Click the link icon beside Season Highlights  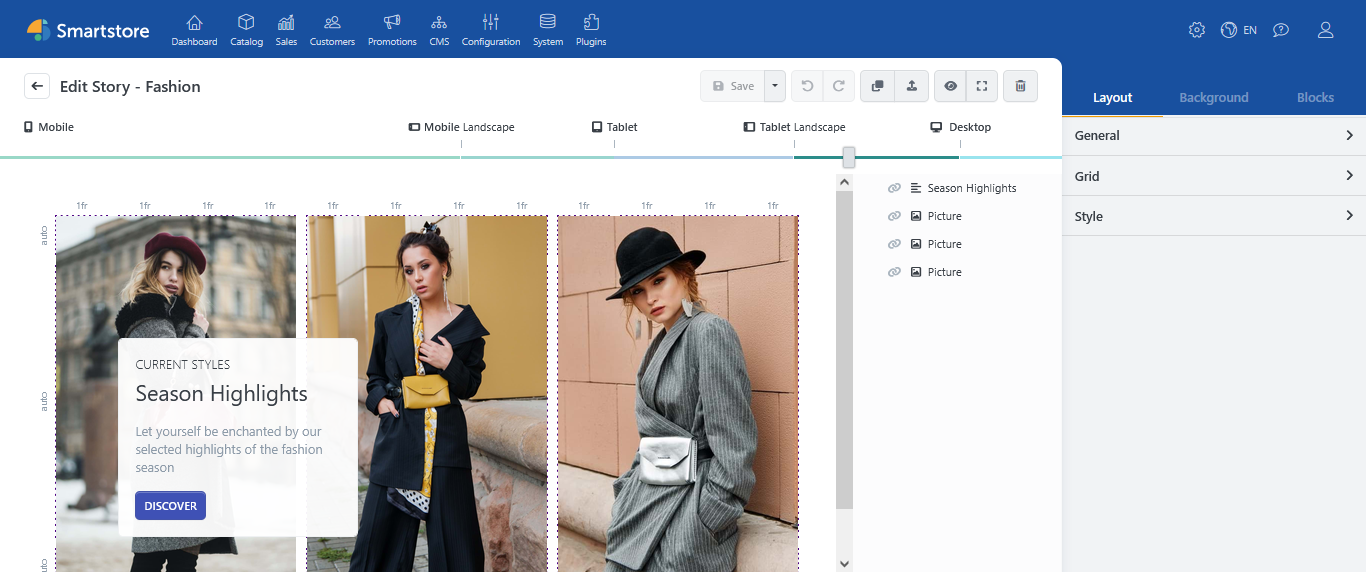[894, 188]
